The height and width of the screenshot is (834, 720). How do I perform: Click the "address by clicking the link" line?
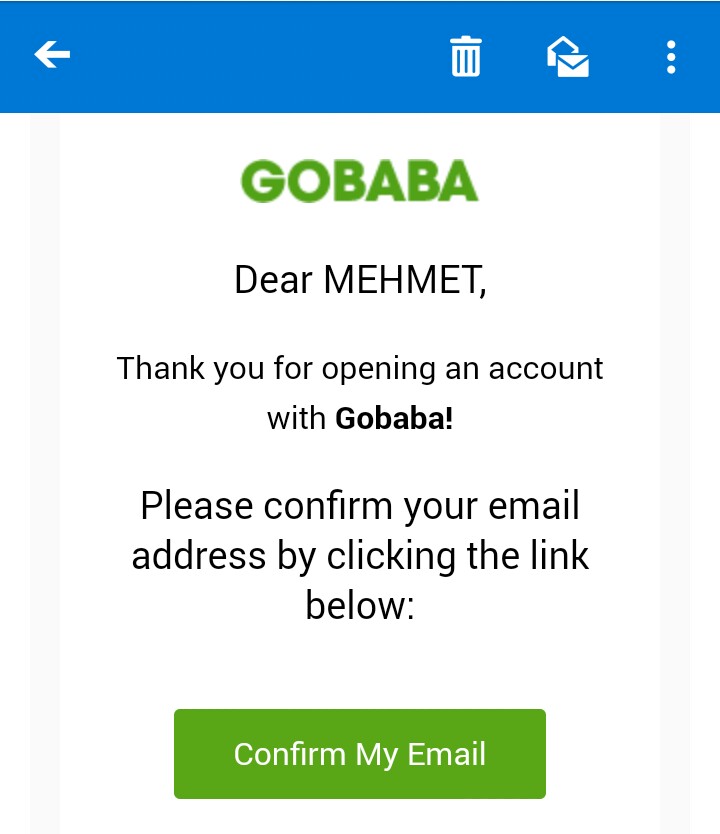point(359,555)
